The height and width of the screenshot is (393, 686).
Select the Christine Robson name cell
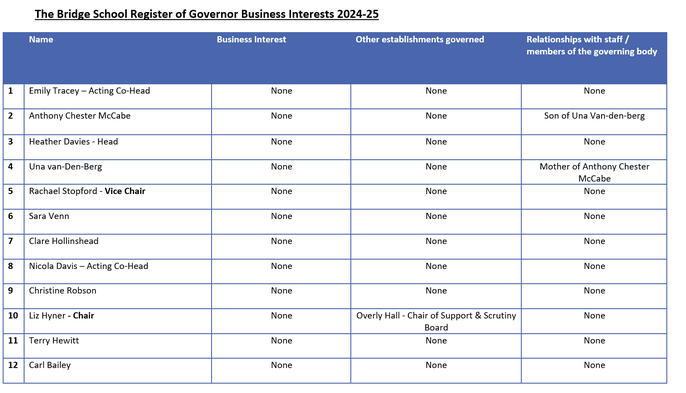coord(118,296)
